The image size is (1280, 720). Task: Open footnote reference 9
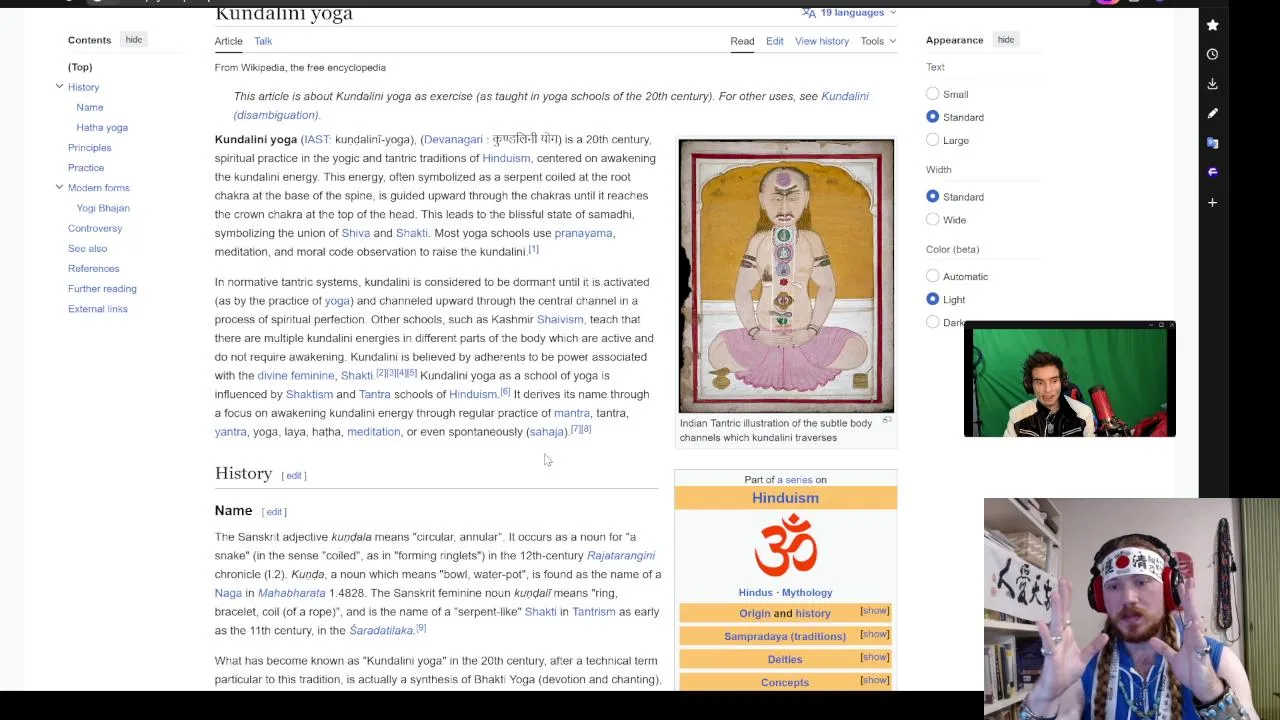pyautogui.click(x=421, y=628)
